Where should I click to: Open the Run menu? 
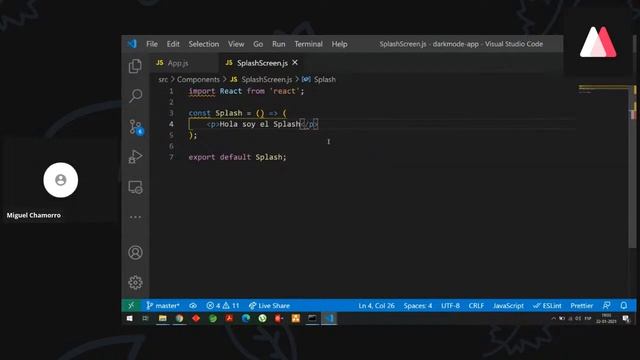pyautogui.click(x=279, y=44)
